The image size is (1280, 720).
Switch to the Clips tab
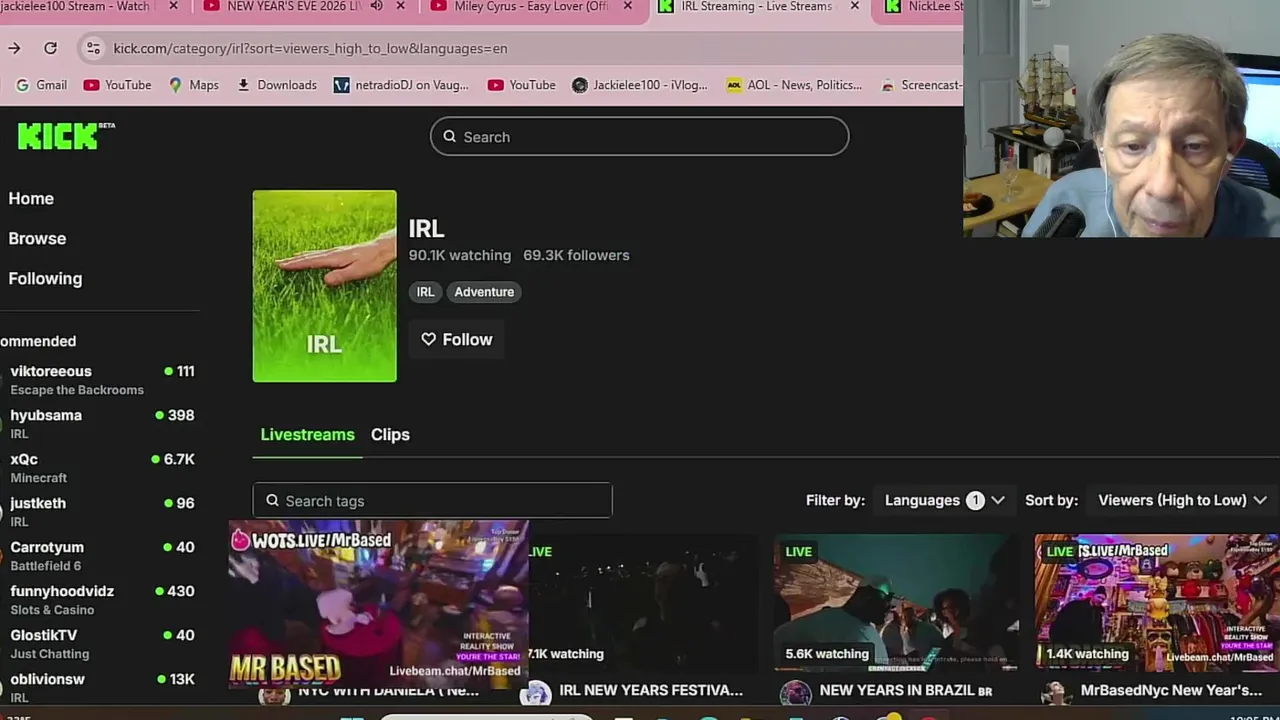pyautogui.click(x=390, y=435)
